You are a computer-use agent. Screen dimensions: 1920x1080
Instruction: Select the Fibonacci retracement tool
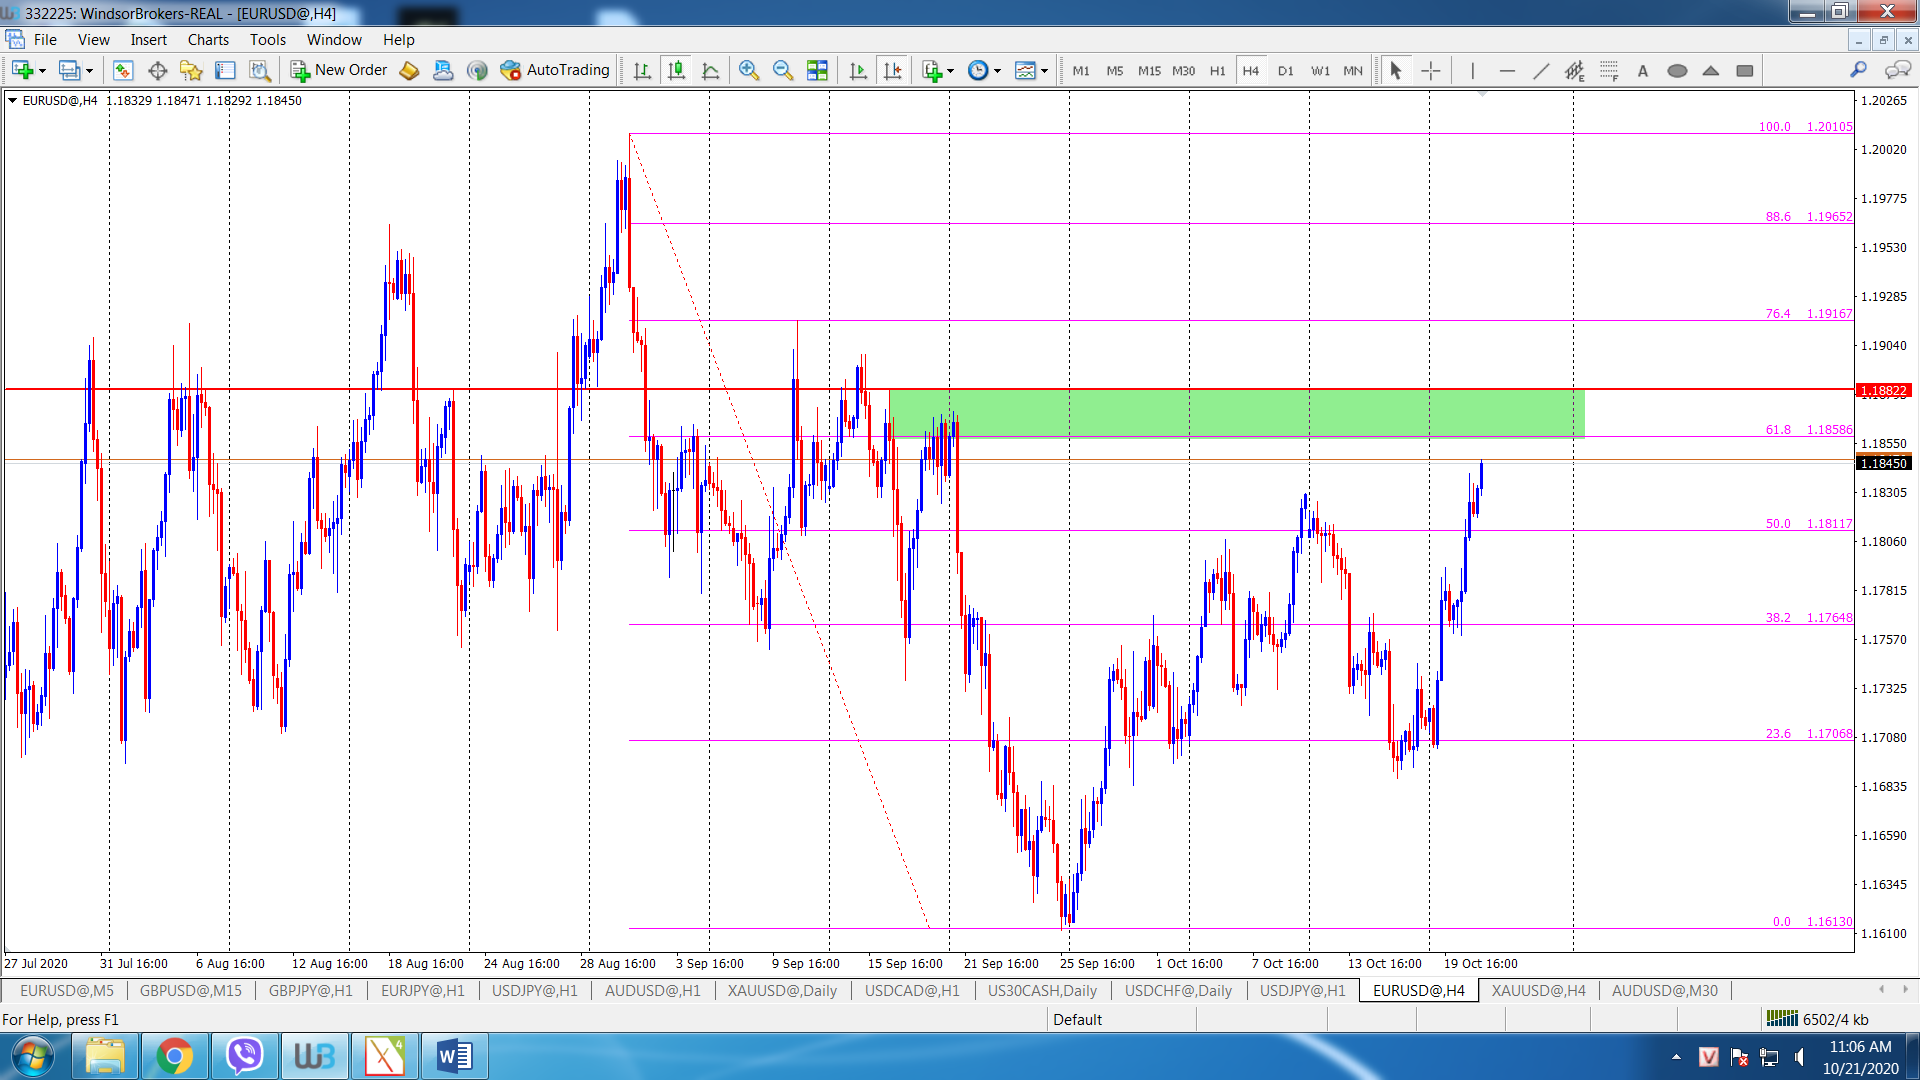pos(1609,70)
